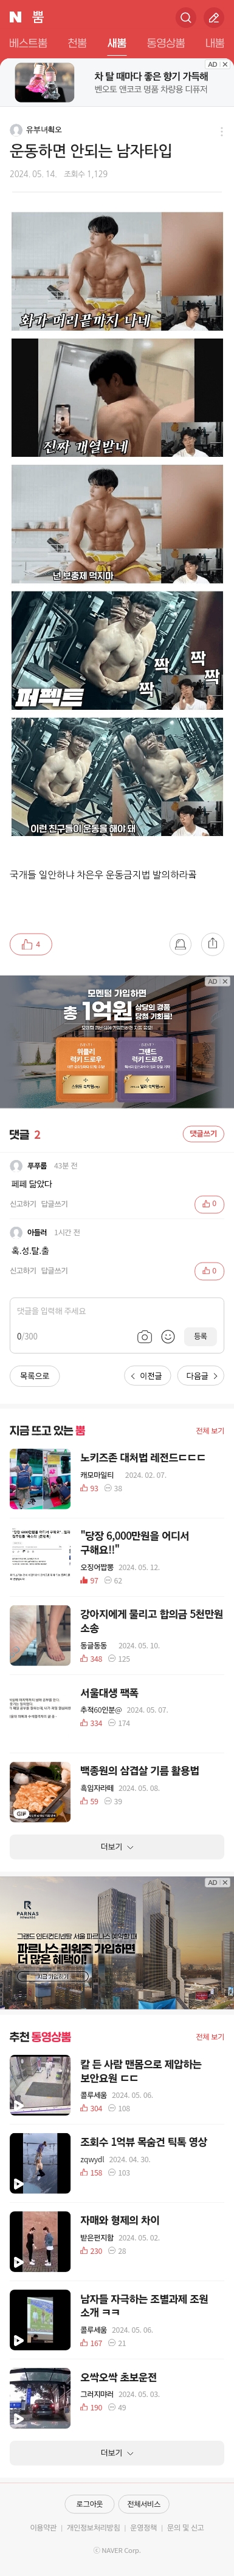Tap the write-post pencil icon
This screenshot has width=234, height=2576.
pyautogui.click(x=213, y=17)
